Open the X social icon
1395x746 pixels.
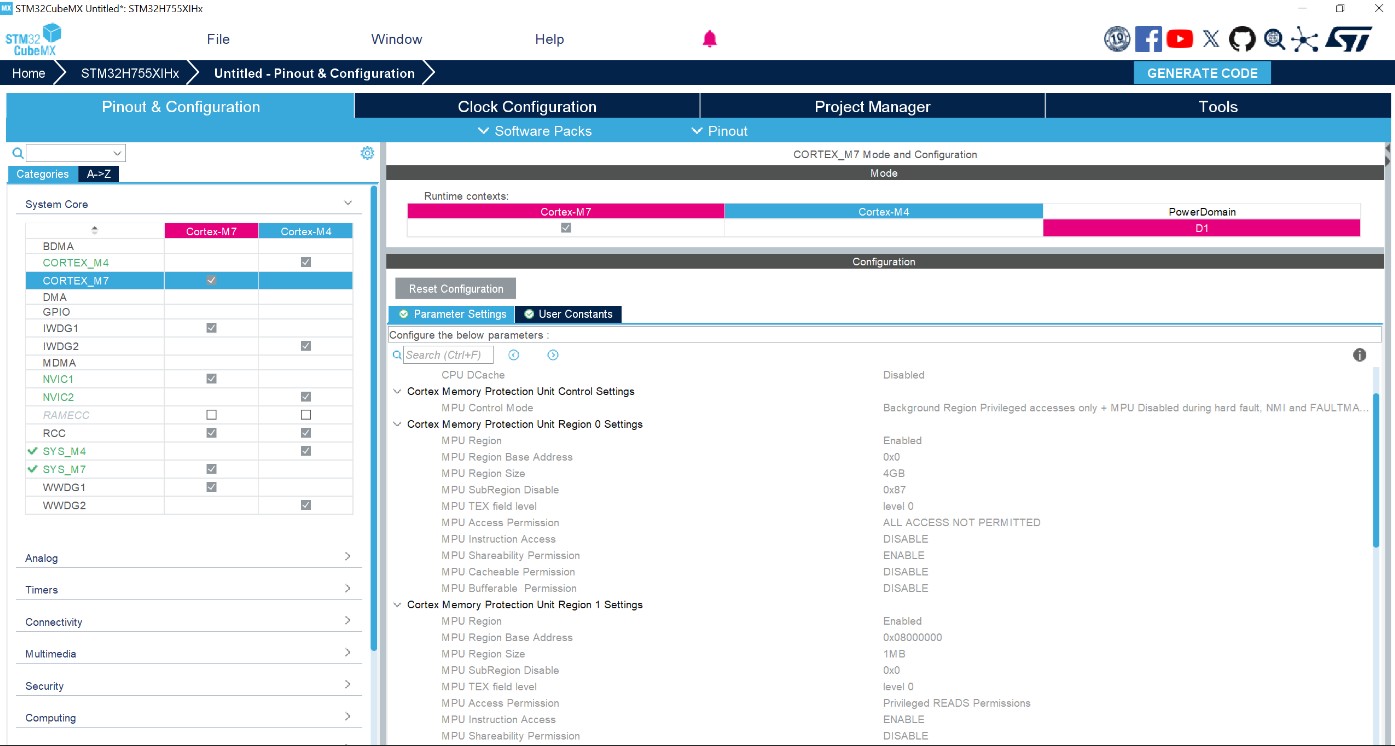click(1211, 39)
